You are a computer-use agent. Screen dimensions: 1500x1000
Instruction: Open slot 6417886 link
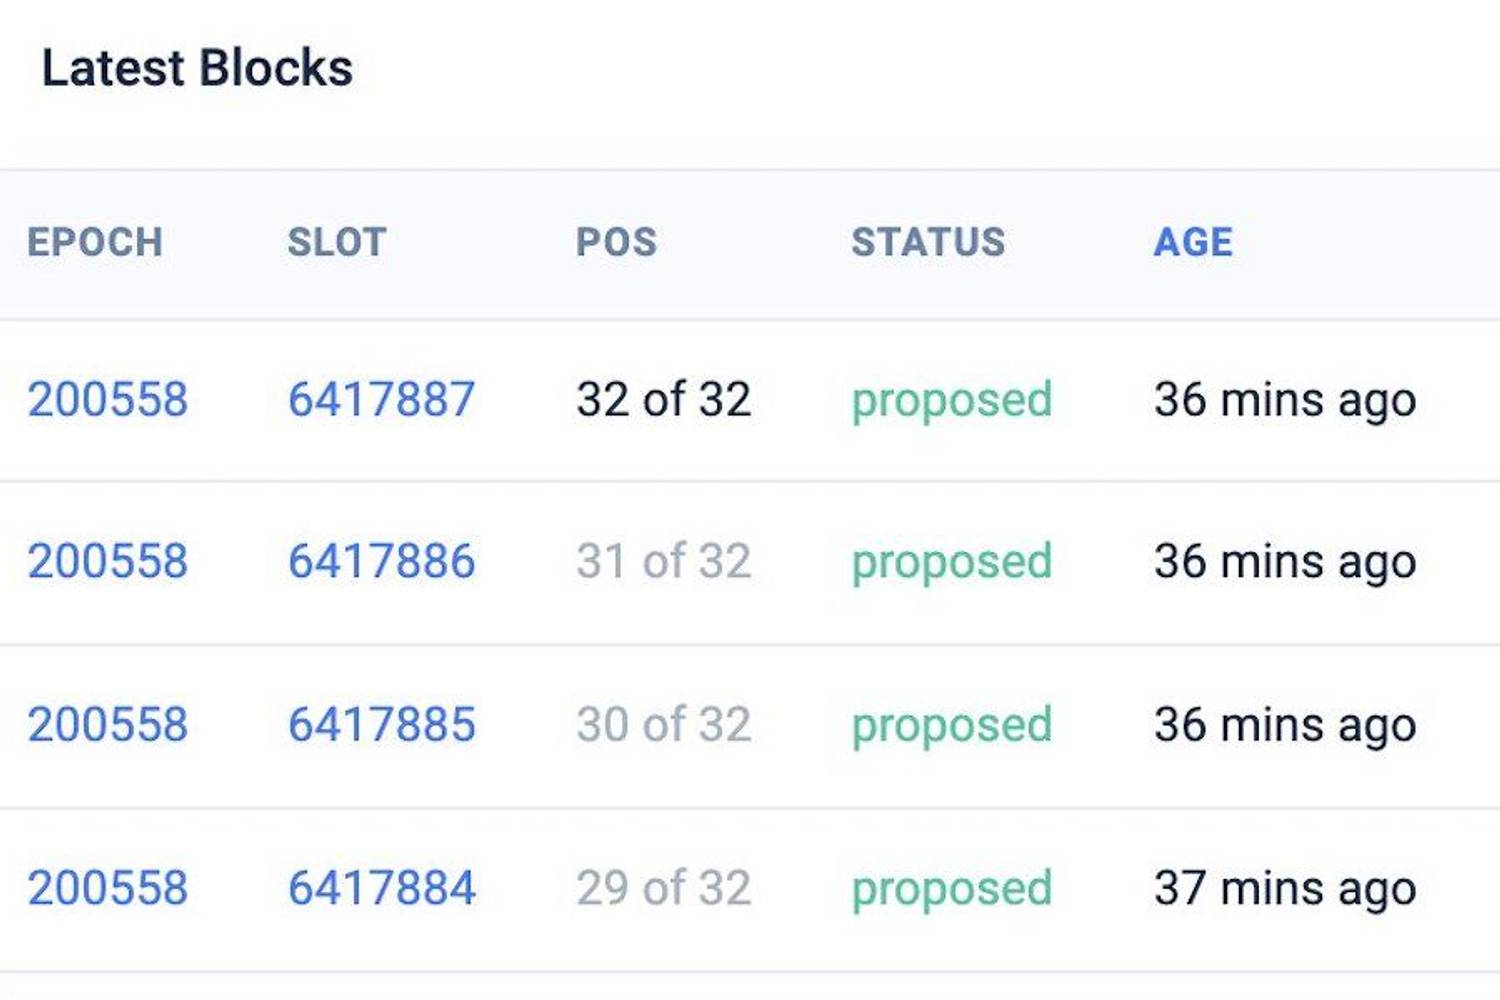[381, 562]
